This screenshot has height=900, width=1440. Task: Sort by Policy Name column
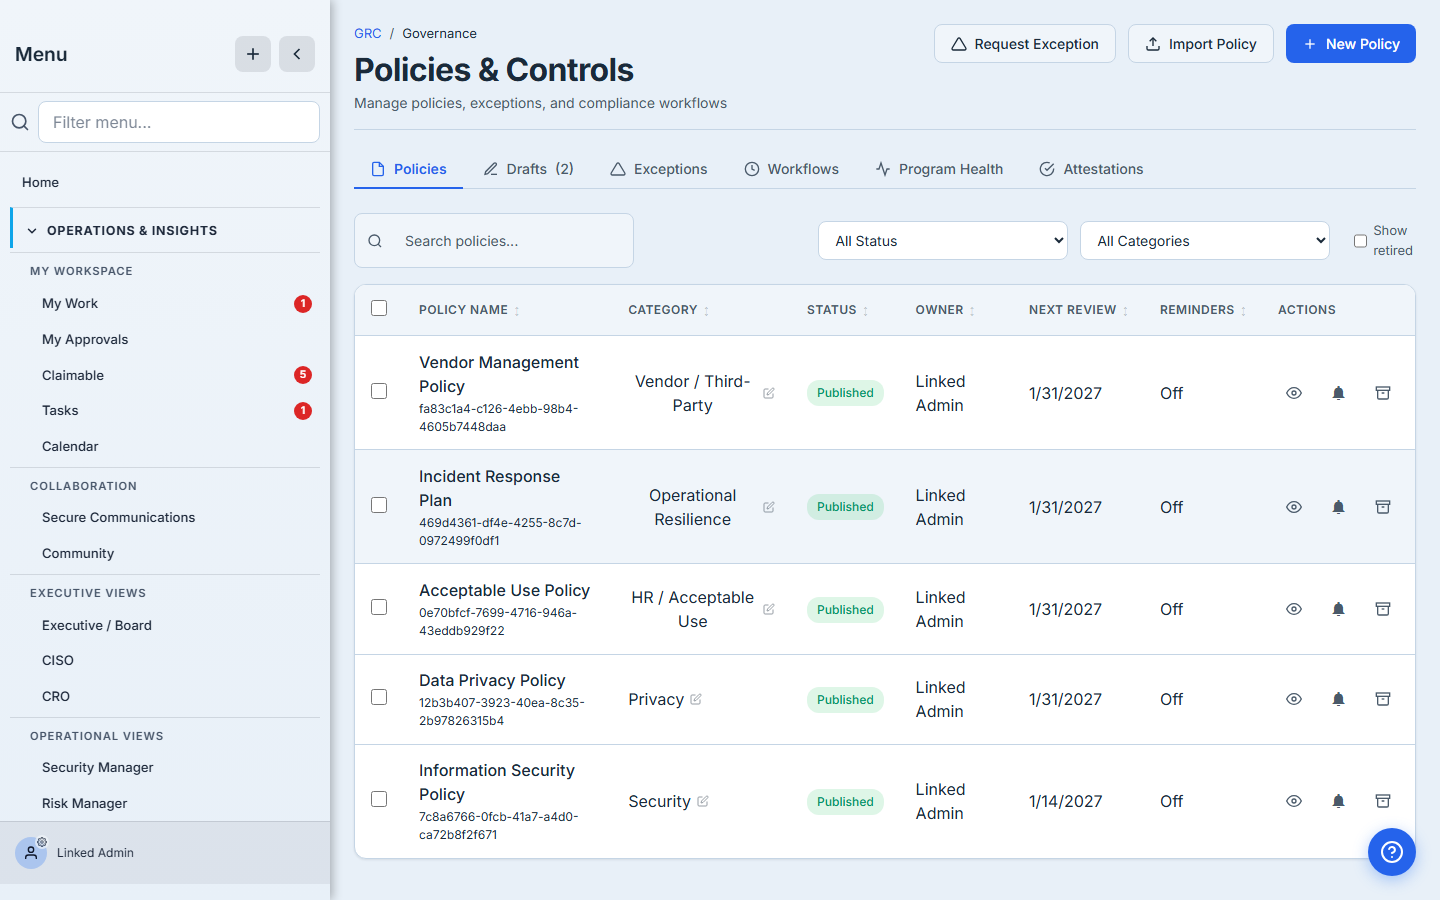pyautogui.click(x=469, y=310)
